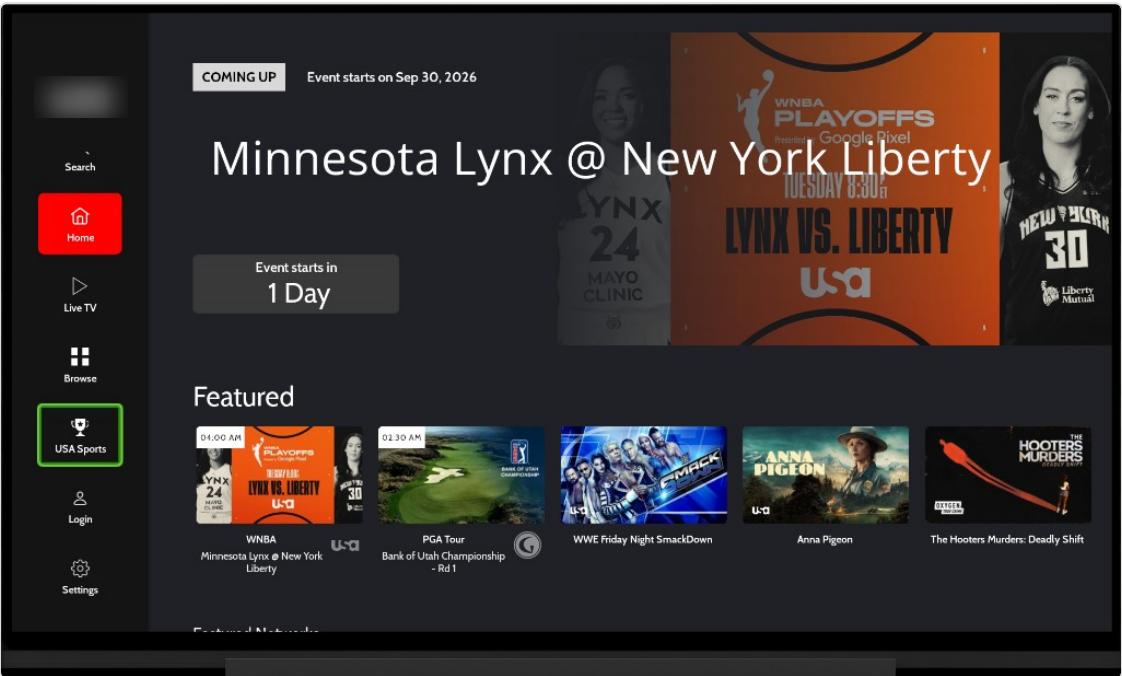Click the WNBA Playoffs hero banner image
Image resolution: width=1122 pixels, height=676 pixels.
[834, 189]
